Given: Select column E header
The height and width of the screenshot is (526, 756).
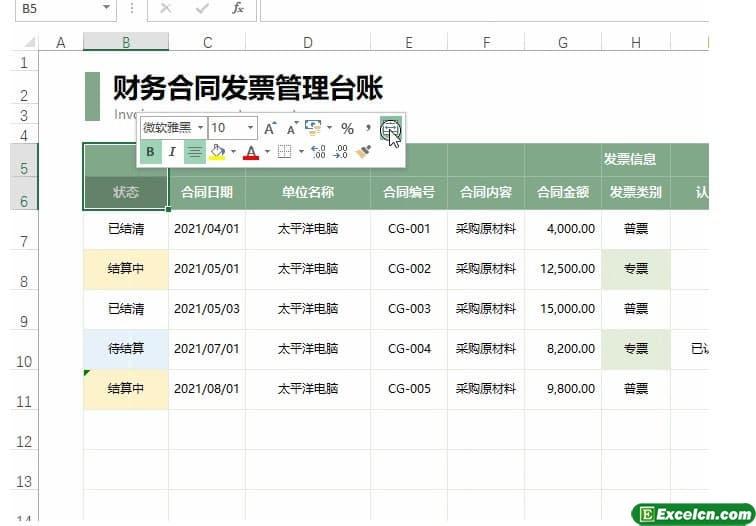Looking at the screenshot, I should tap(409, 42).
